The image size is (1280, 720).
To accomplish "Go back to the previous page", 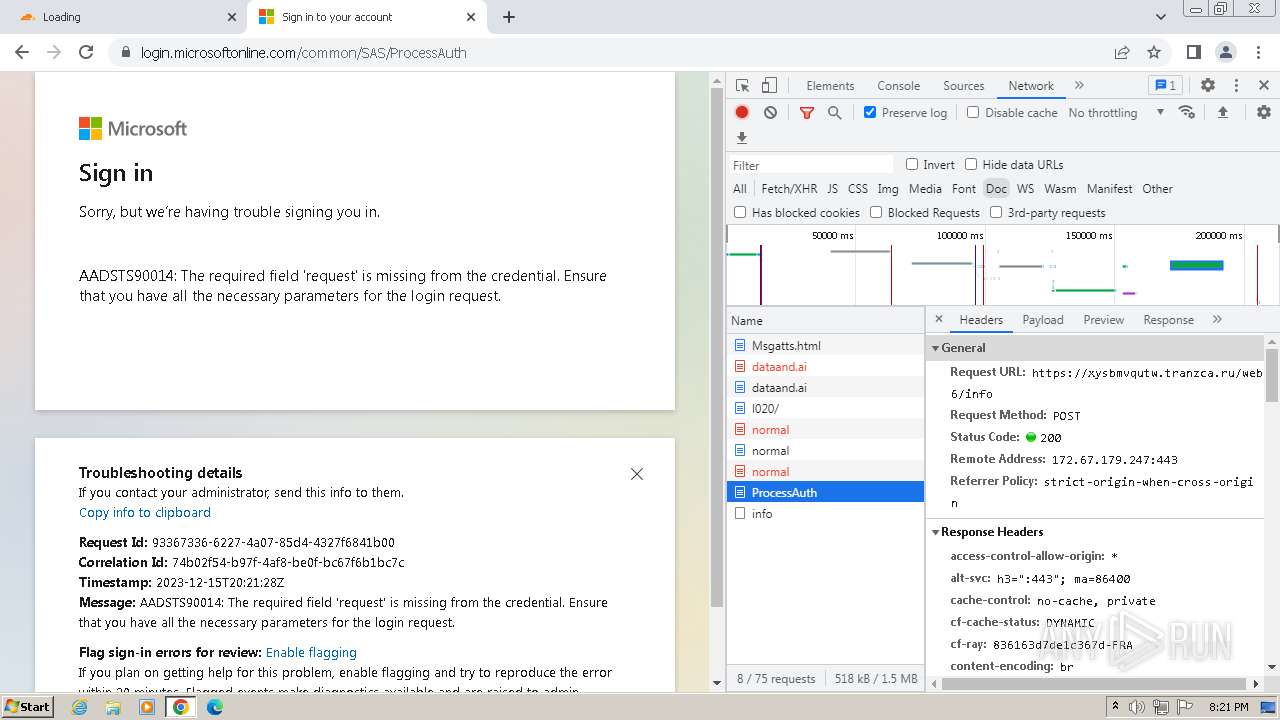I will 22,52.
